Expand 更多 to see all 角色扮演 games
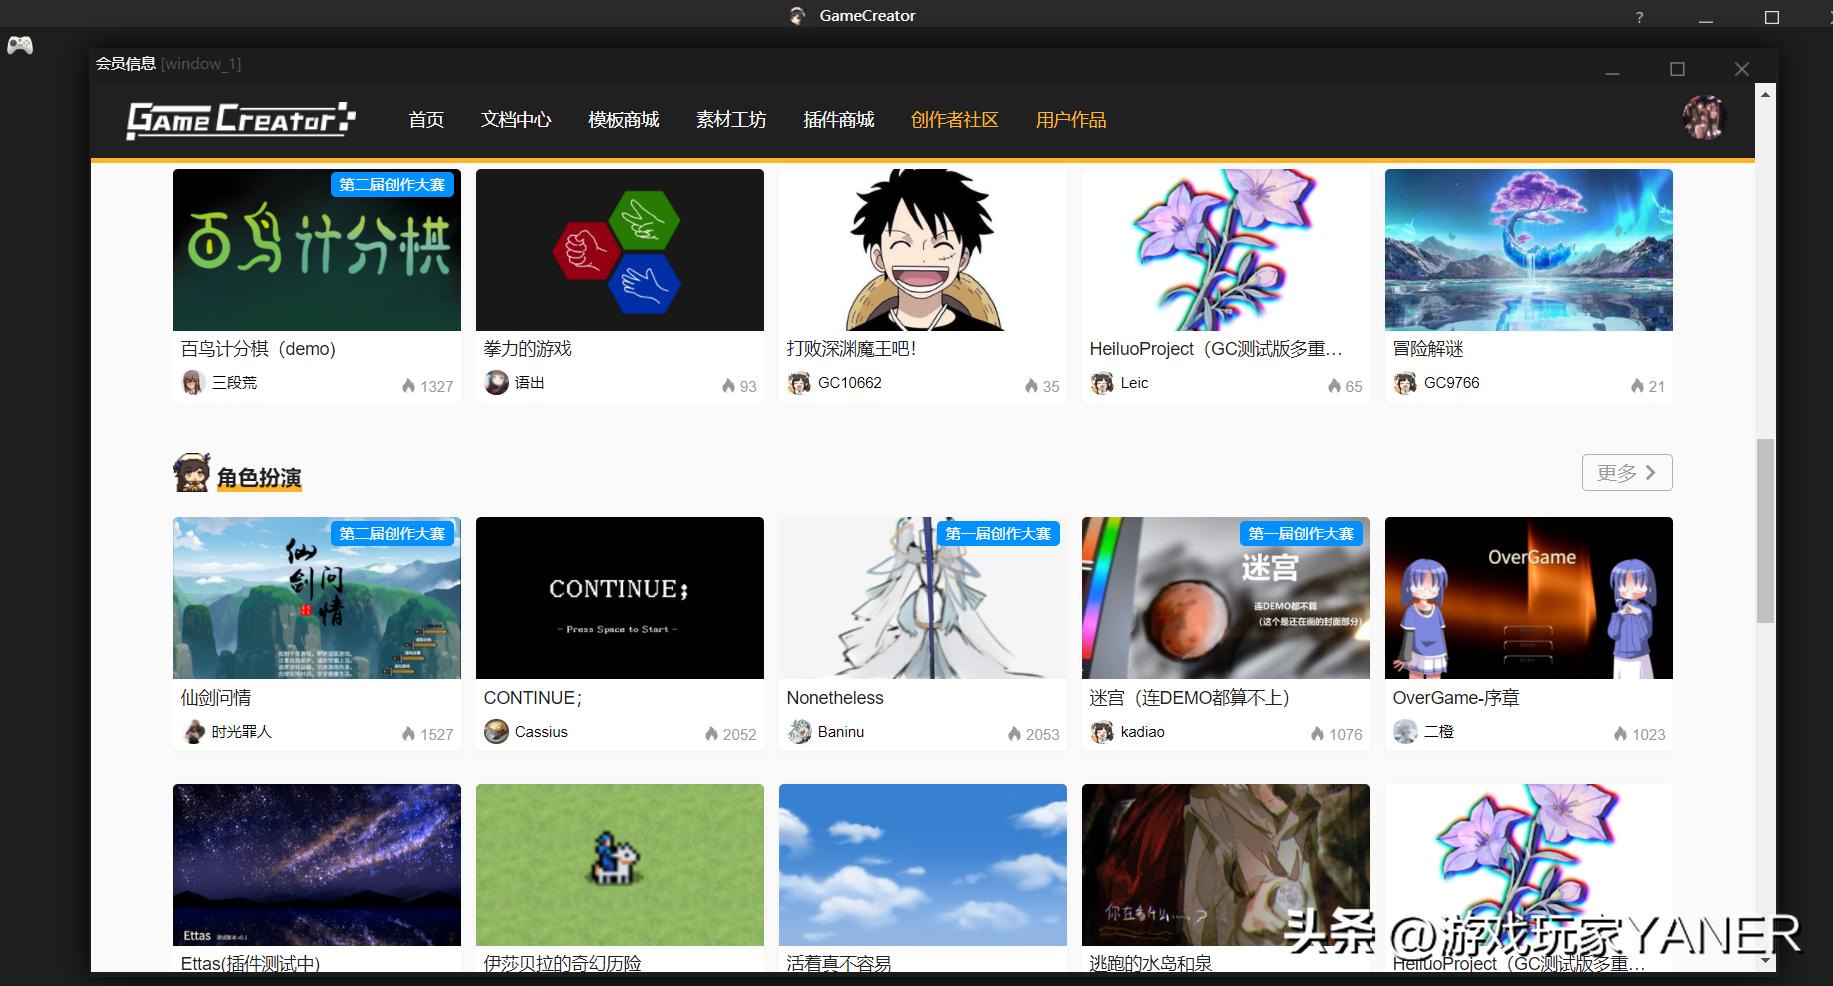1833x986 pixels. (x=1626, y=472)
